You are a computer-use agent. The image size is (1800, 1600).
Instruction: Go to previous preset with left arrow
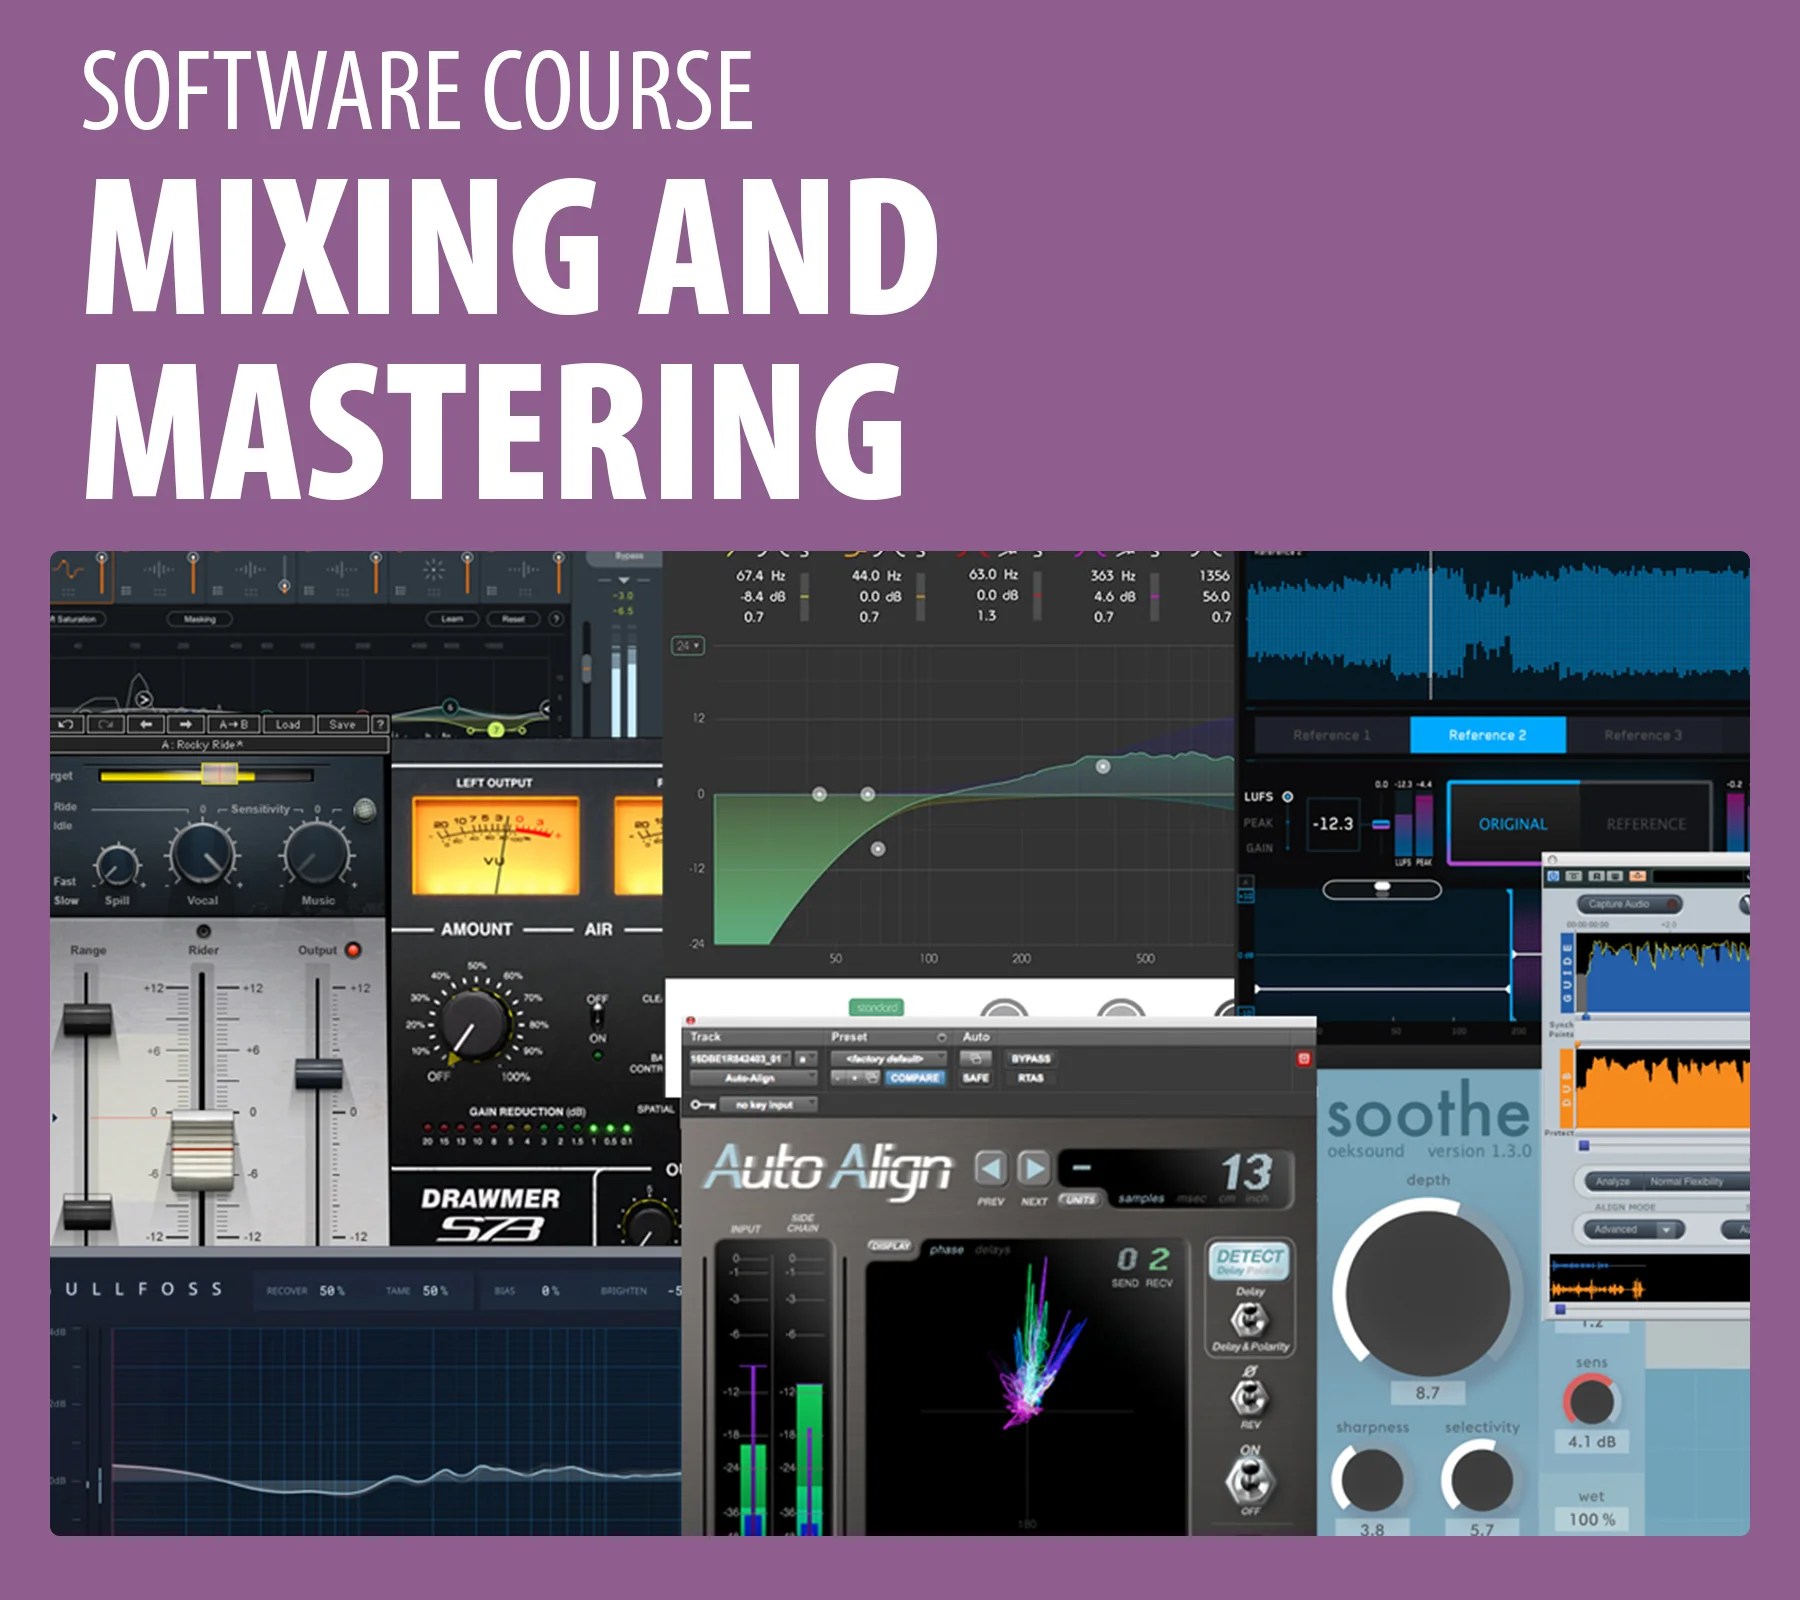point(146,723)
